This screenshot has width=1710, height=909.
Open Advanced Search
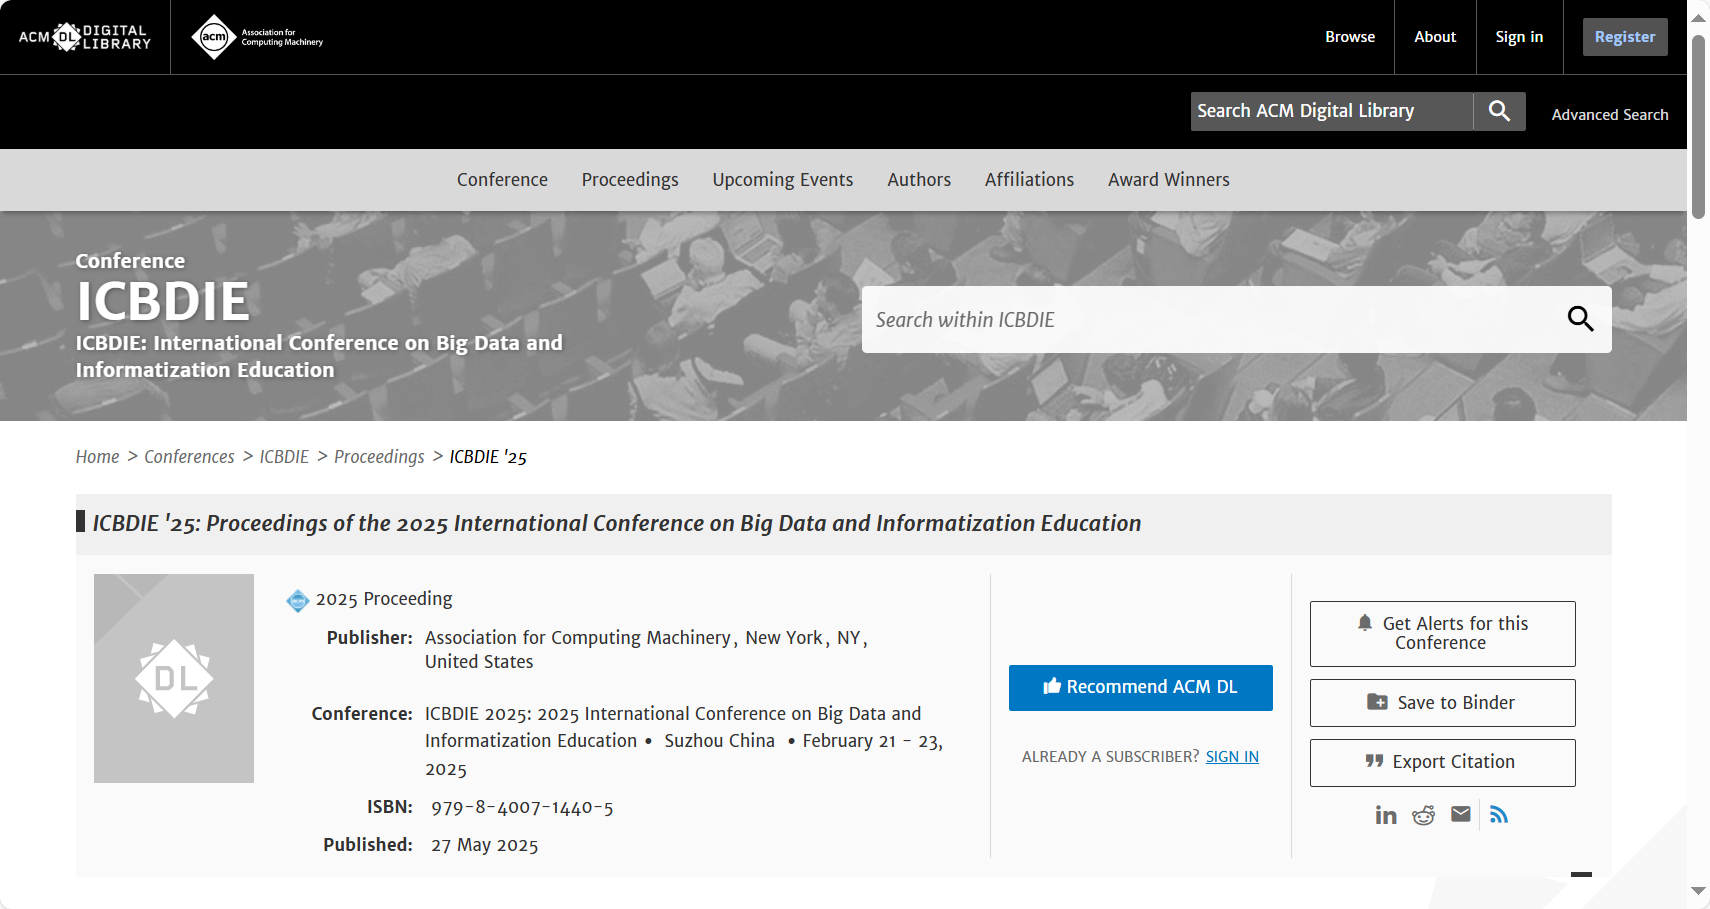(x=1610, y=114)
